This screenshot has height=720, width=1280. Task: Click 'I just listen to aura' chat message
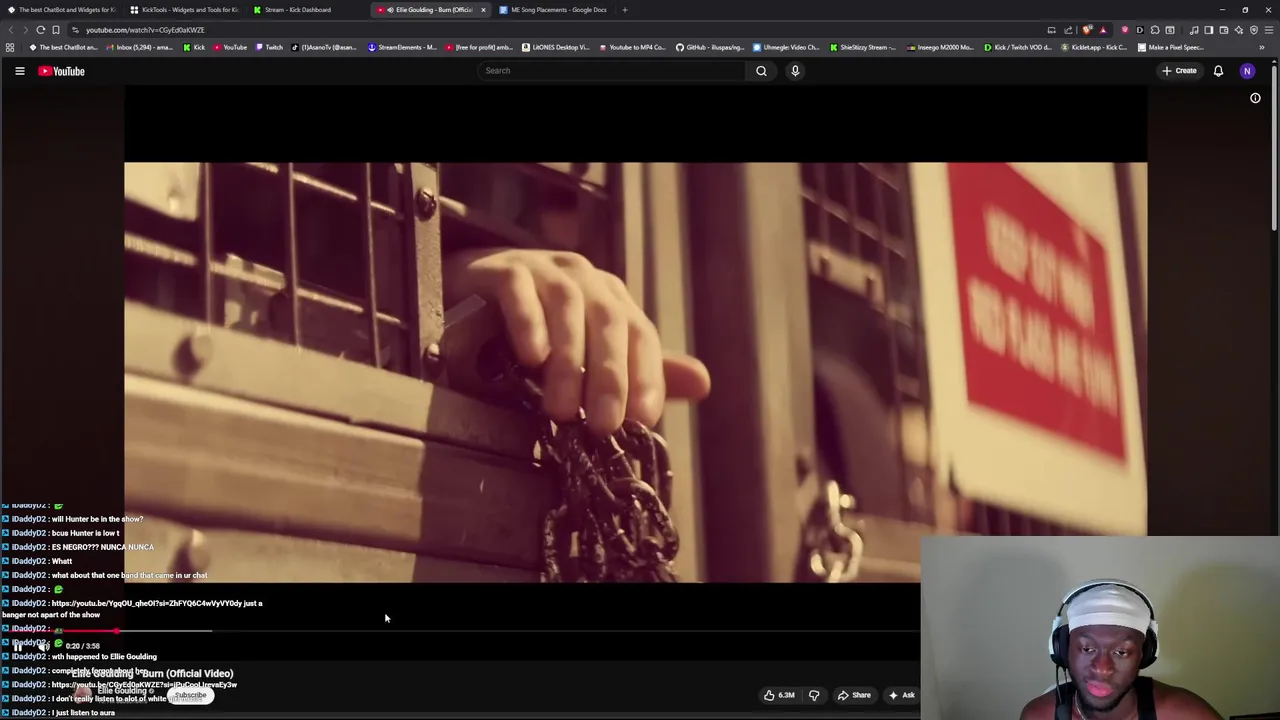[83, 713]
